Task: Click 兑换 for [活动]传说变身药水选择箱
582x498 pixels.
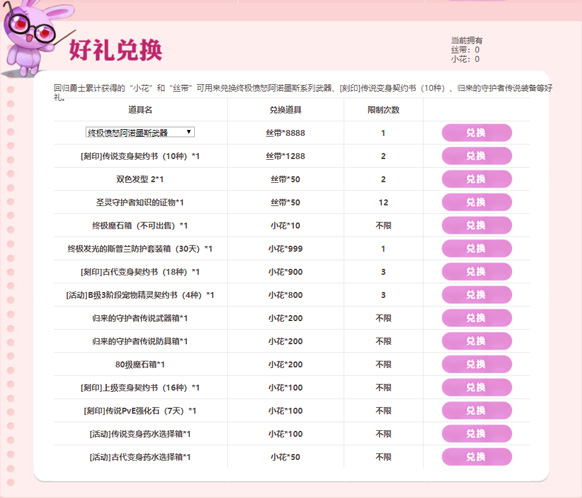Action: (x=477, y=434)
